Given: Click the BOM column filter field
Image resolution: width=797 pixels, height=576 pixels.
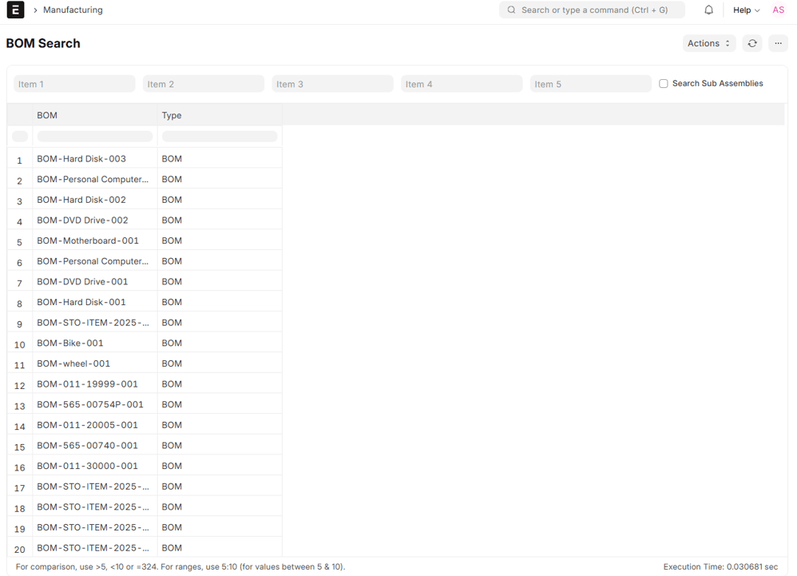Looking at the screenshot, I should [95, 136].
